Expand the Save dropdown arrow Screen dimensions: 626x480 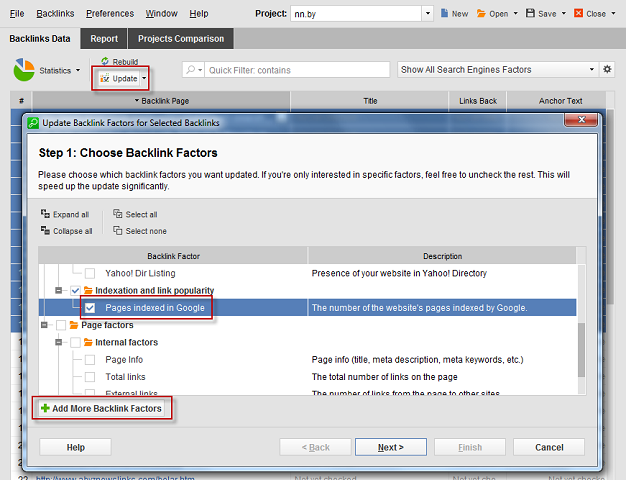[564, 14]
